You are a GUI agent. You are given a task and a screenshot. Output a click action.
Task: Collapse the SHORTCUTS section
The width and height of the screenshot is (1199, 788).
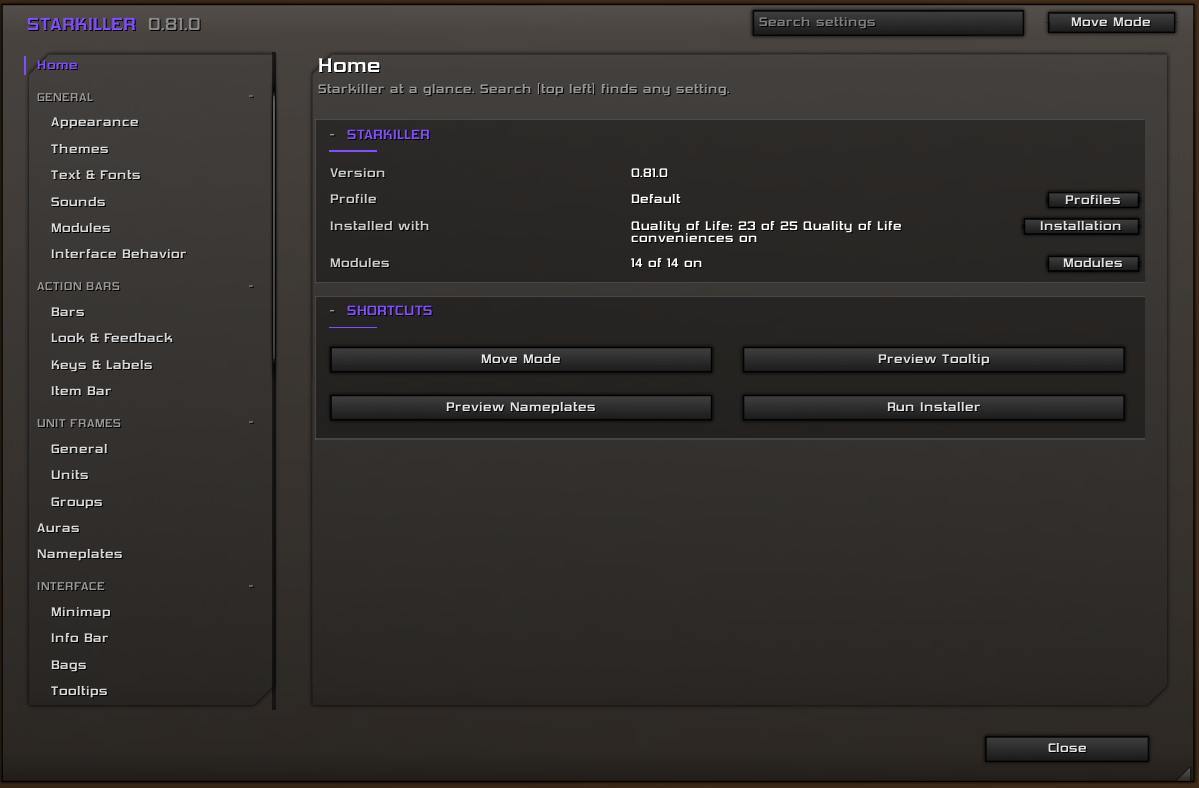click(332, 310)
